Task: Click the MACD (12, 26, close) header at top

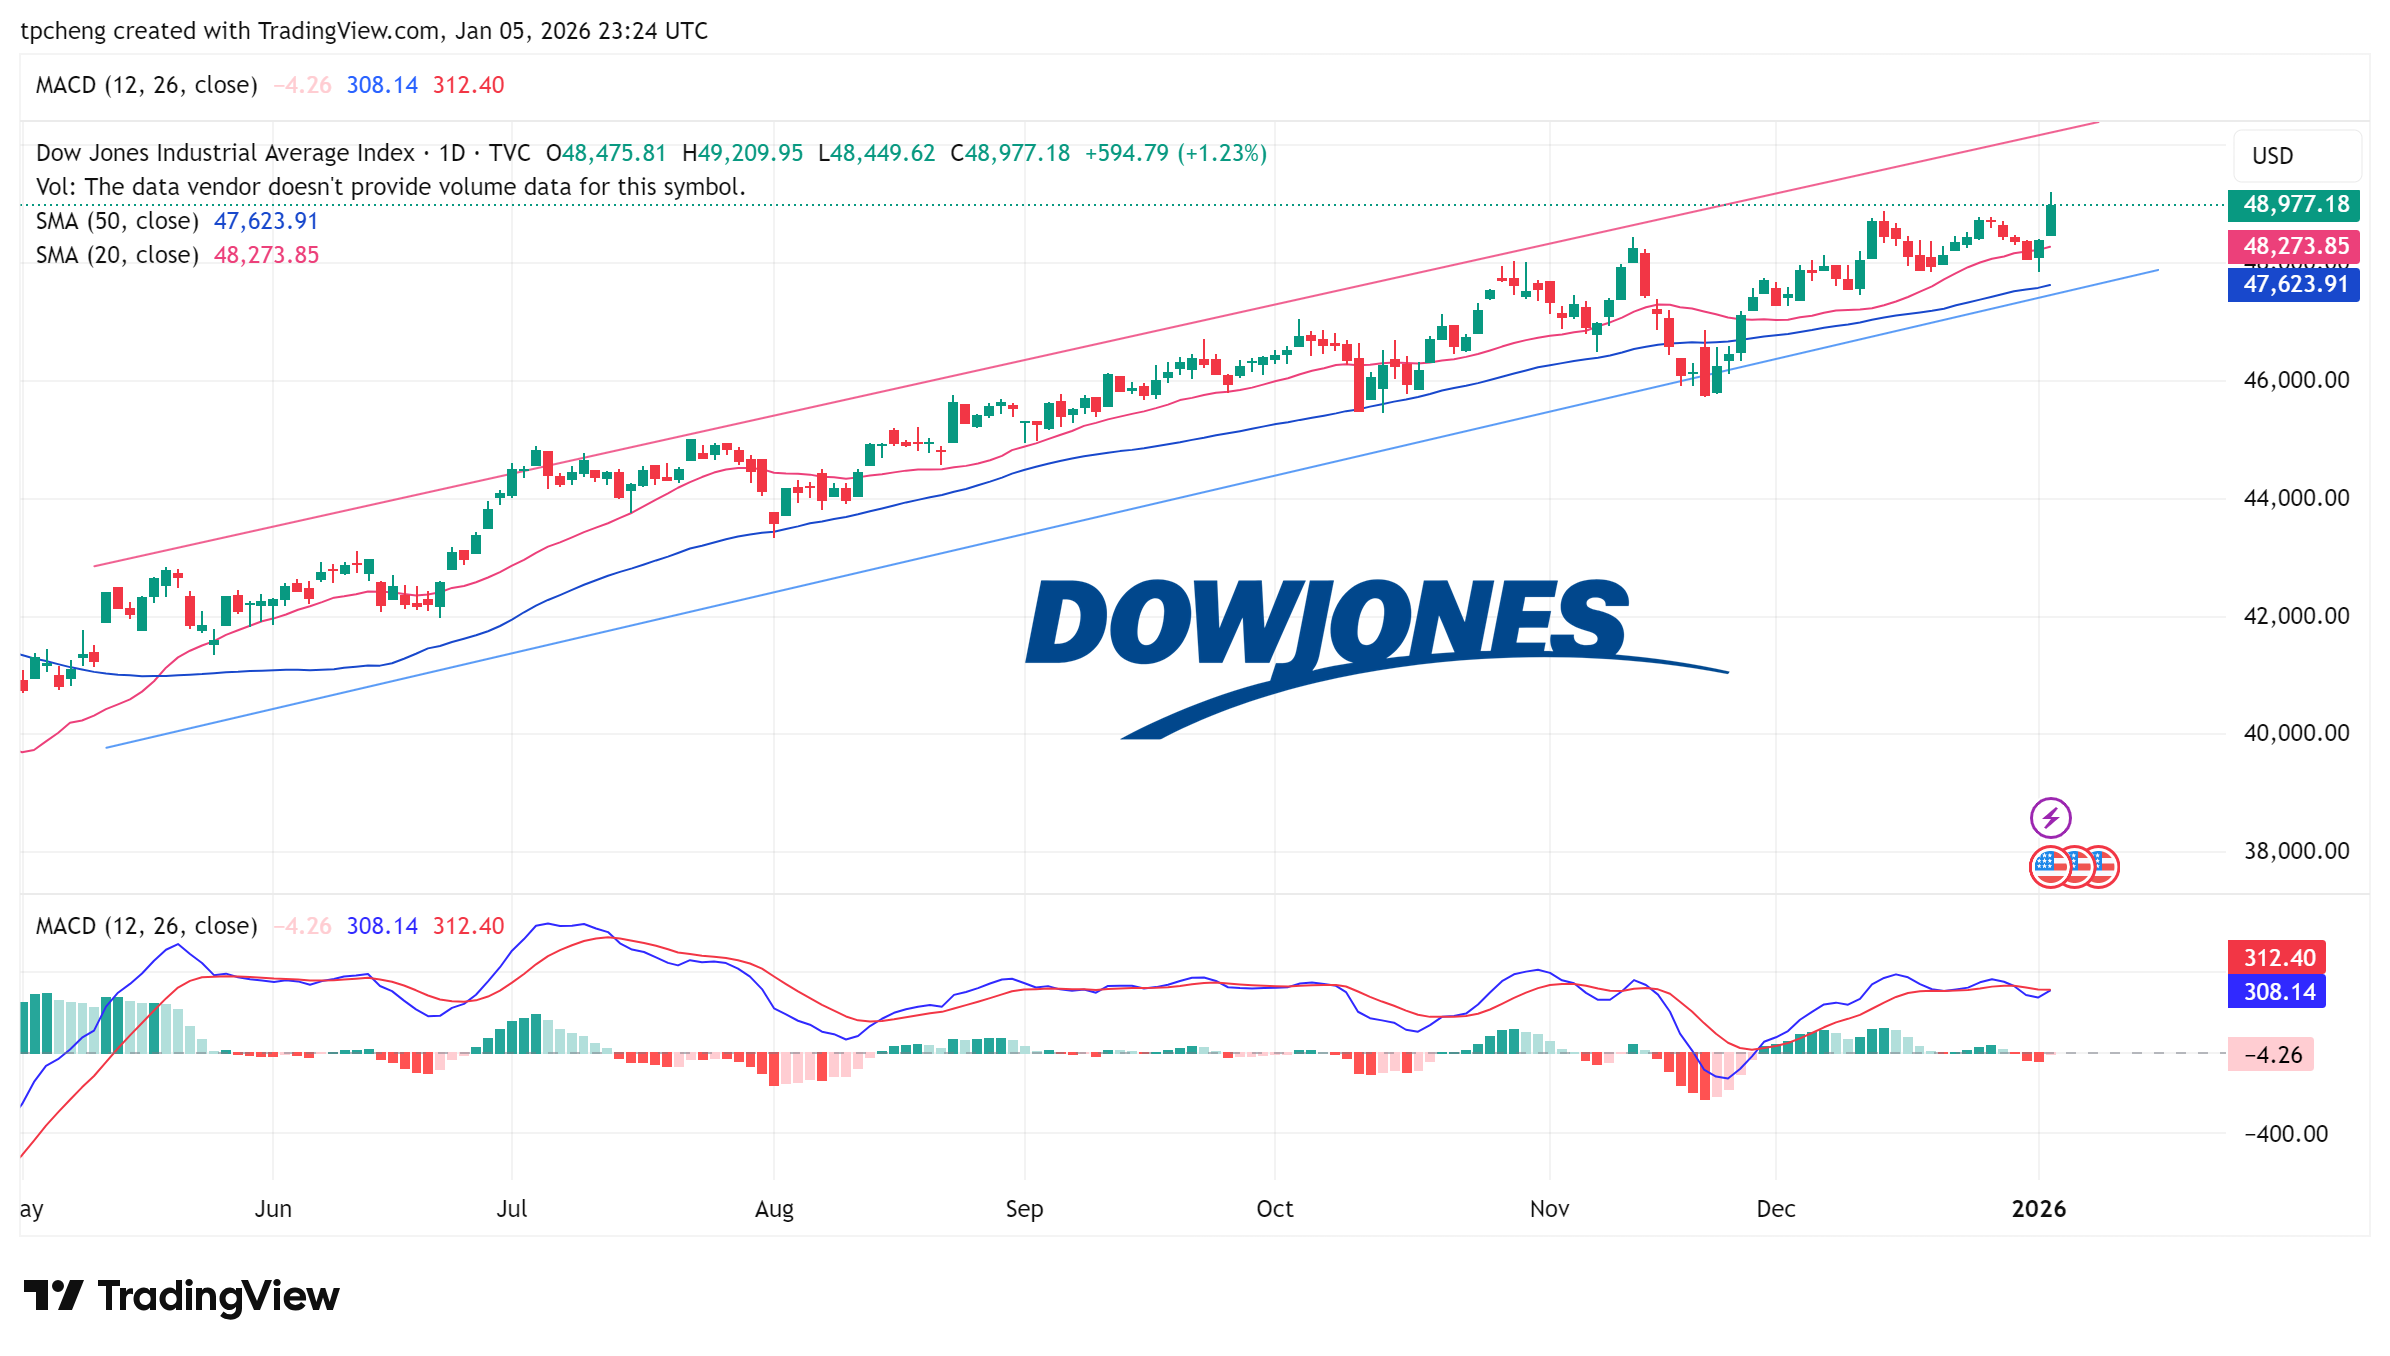Action: (146, 85)
